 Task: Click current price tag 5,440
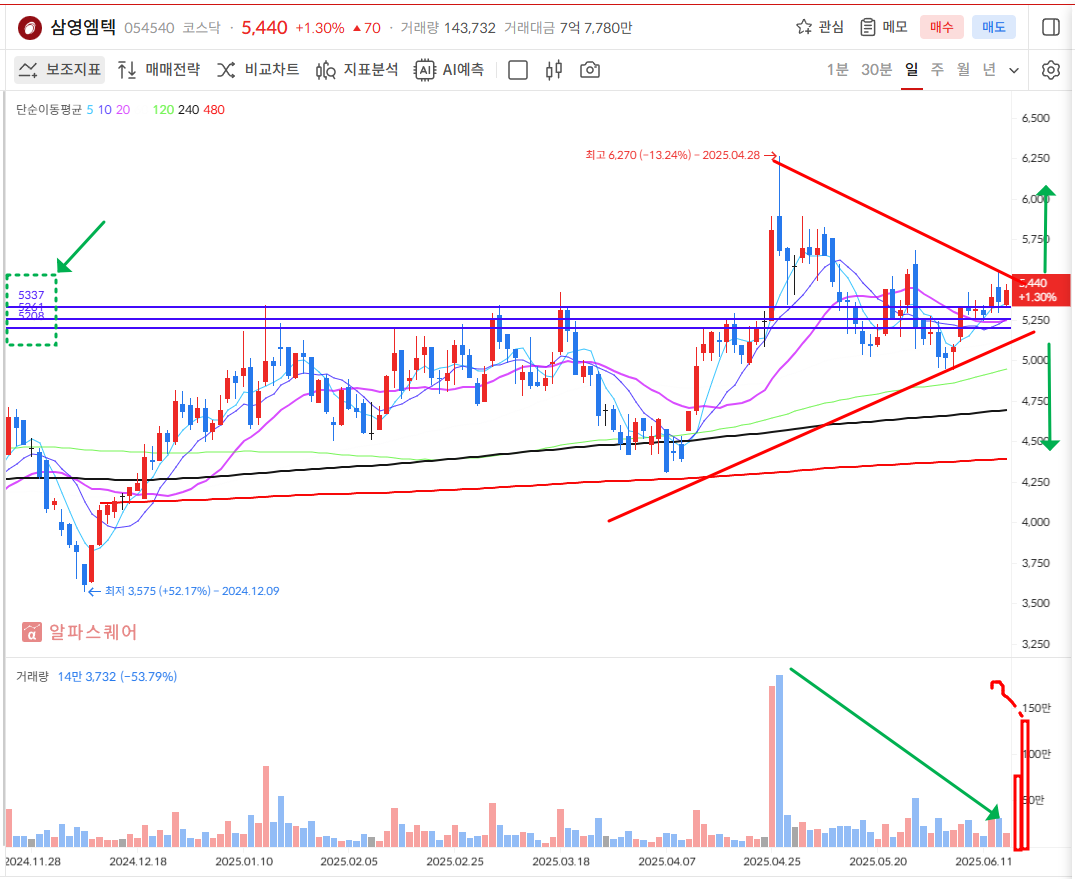tap(1040, 290)
